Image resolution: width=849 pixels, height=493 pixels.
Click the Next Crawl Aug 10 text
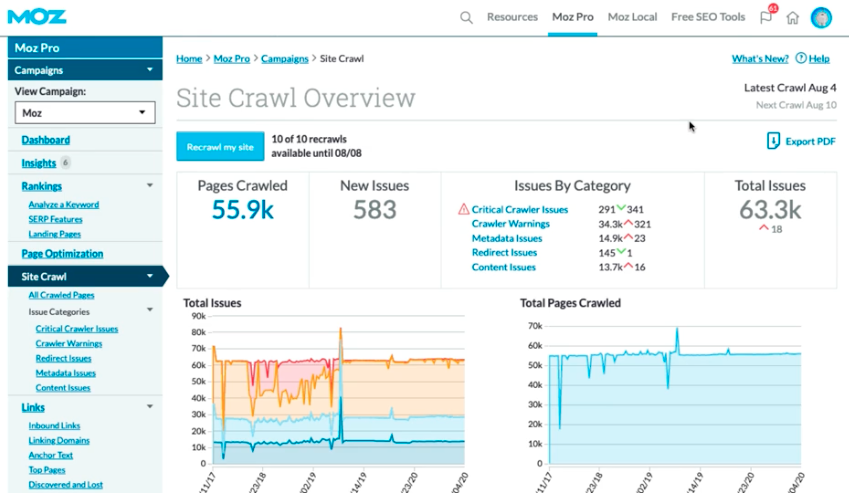(x=796, y=105)
